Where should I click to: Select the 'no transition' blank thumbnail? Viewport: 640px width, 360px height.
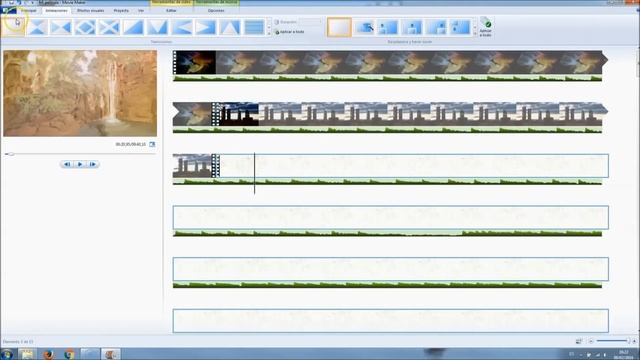[x=13, y=27]
